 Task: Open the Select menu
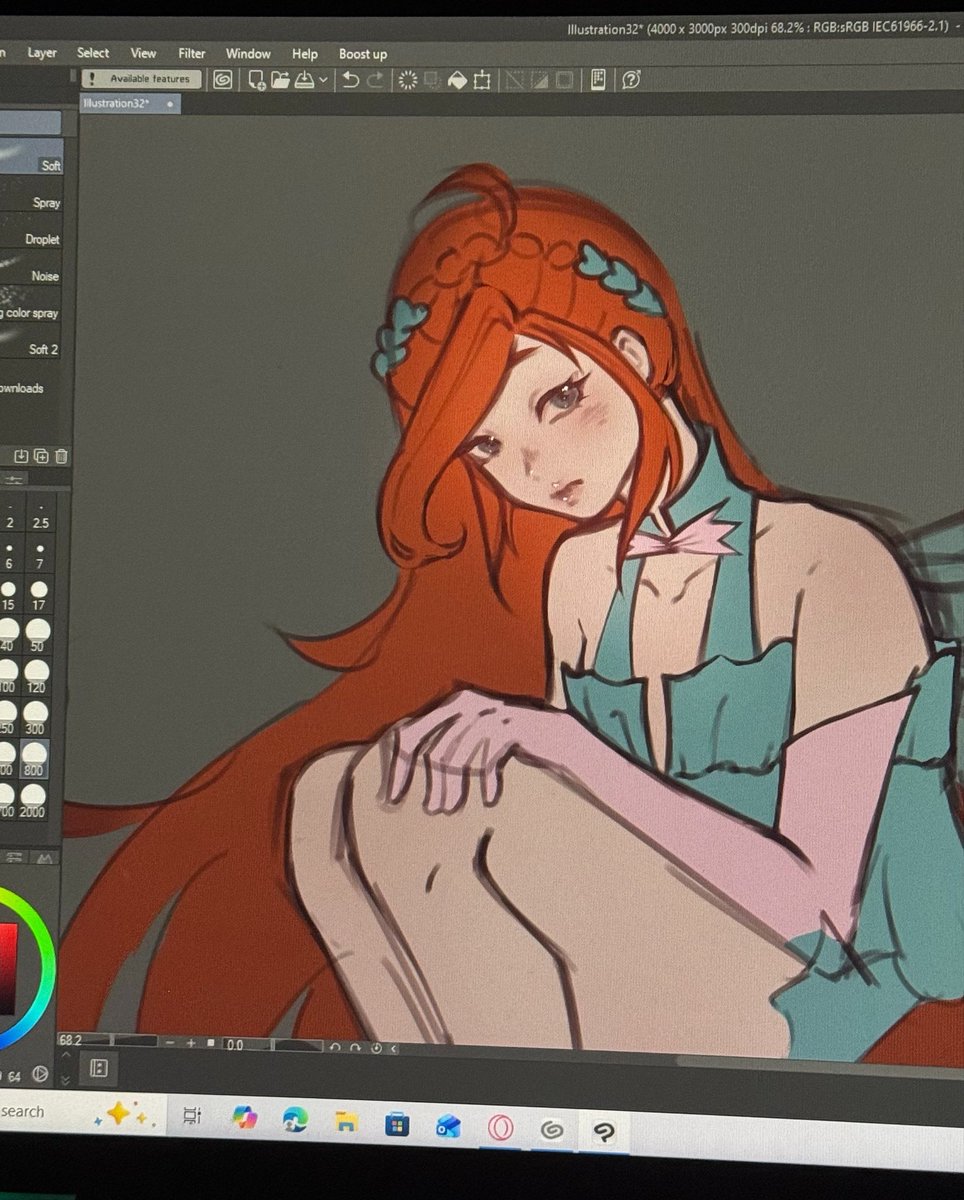point(93,53)
